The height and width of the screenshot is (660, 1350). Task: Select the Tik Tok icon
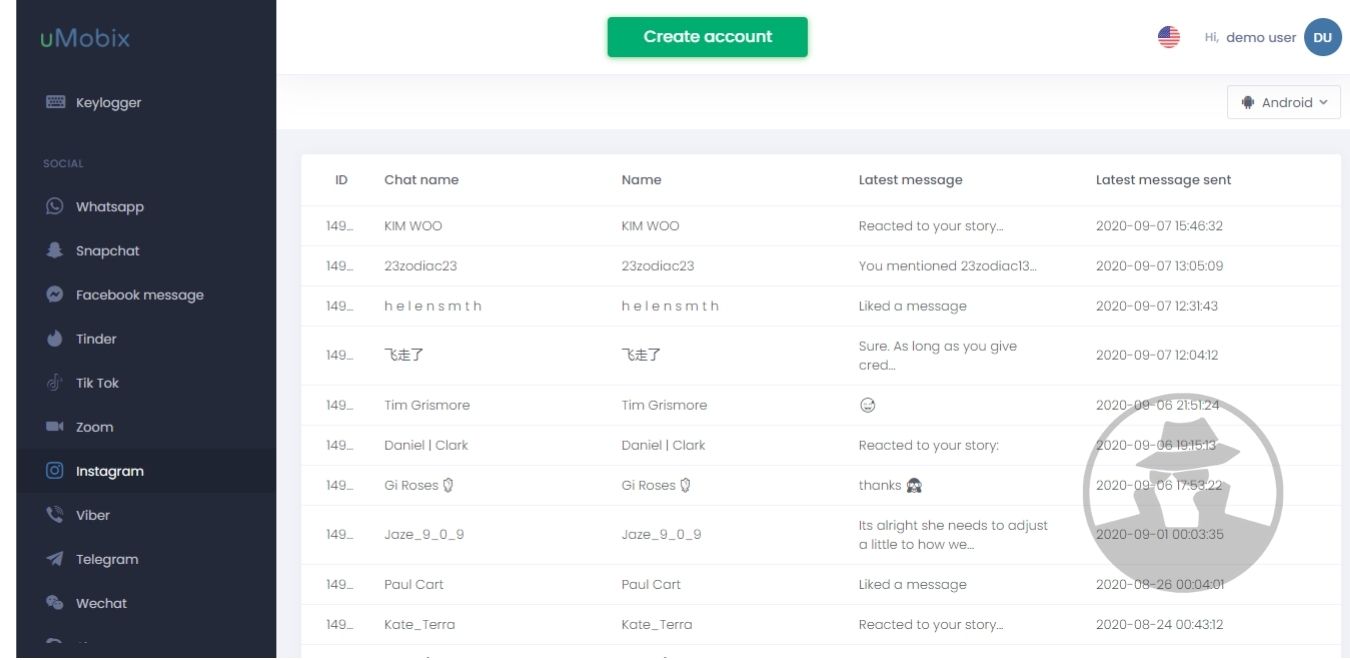point(55,382)
